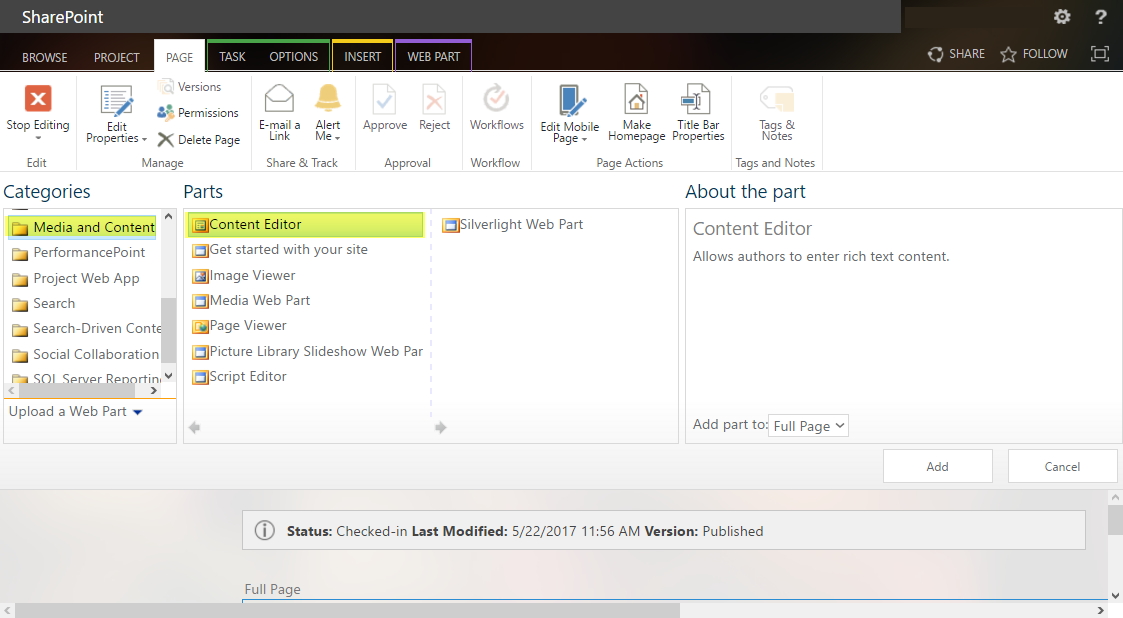Viewport: 1123px width, 618px height.
Task: Click Edit Mobile Page icon
Action: [571, 100]
